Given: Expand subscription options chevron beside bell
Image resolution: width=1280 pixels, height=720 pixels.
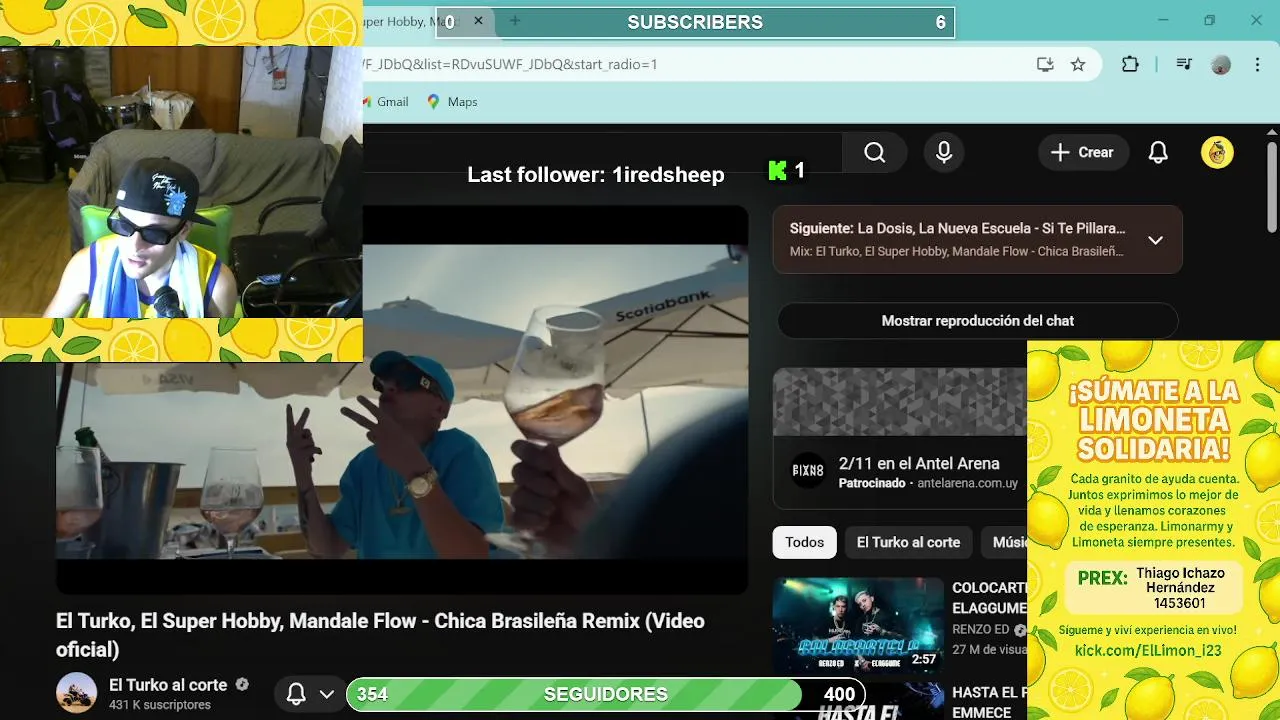Looking at the screenshot, I should [x=326, y=694].
